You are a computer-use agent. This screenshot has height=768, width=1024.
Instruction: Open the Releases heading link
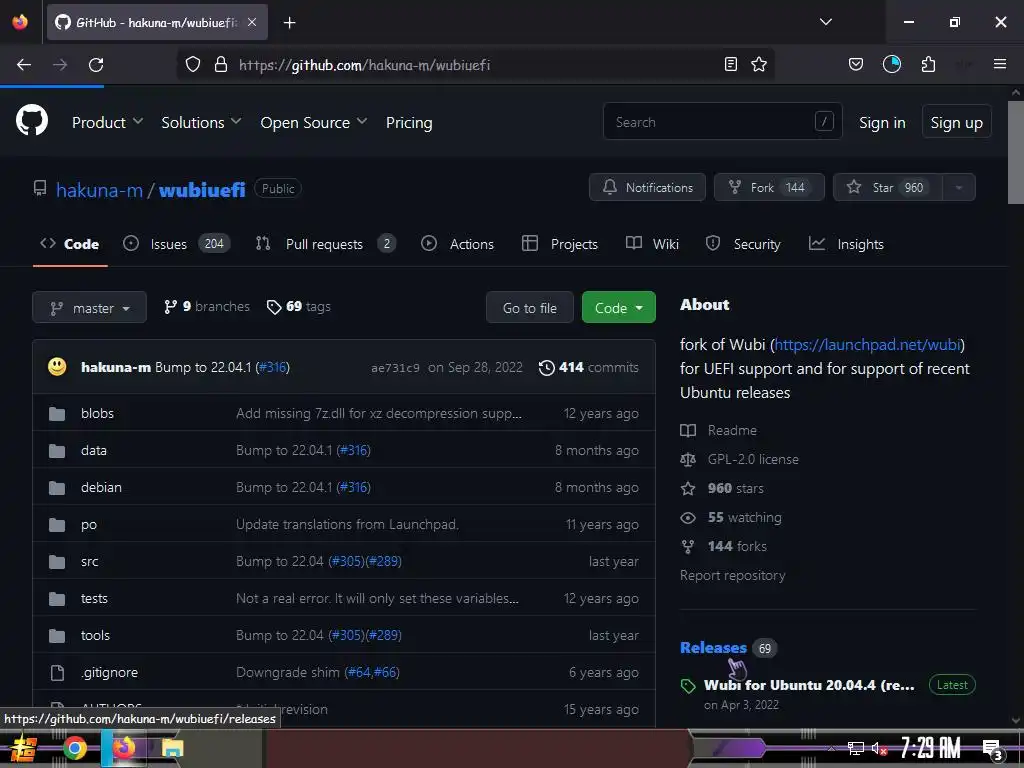[x=713, y=647]
